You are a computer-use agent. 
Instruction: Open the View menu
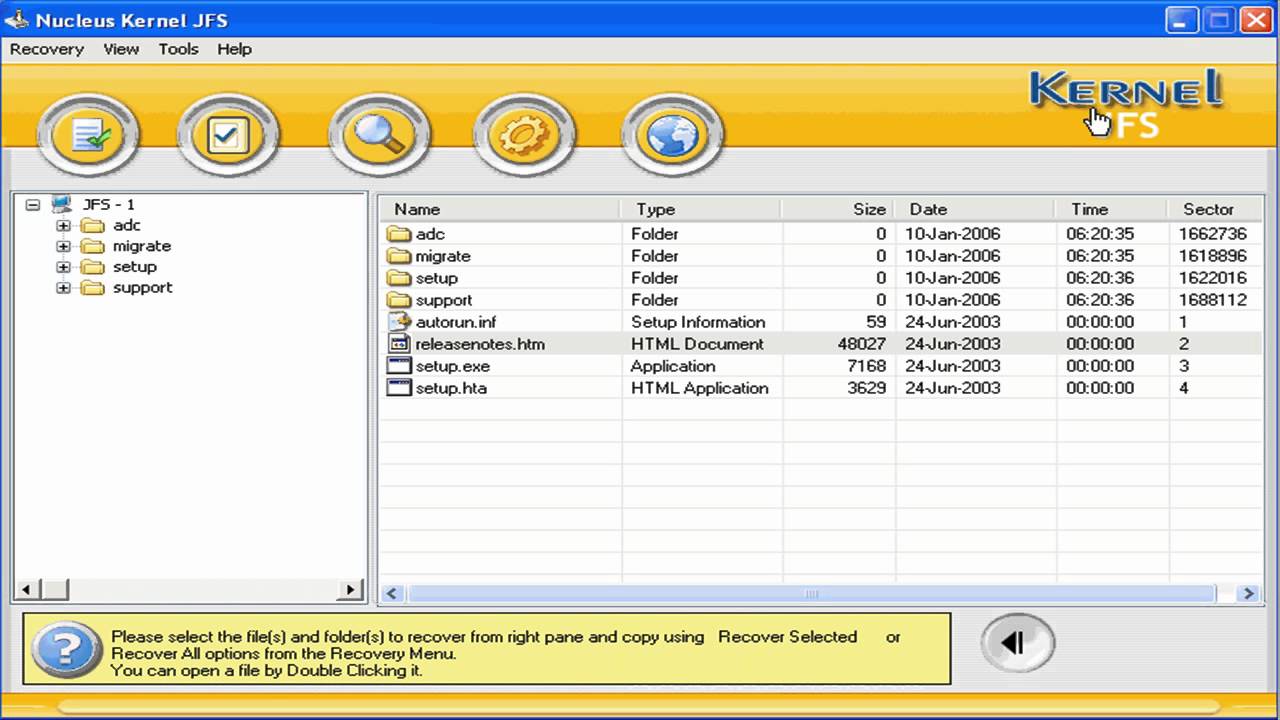(x=121, y=49)
